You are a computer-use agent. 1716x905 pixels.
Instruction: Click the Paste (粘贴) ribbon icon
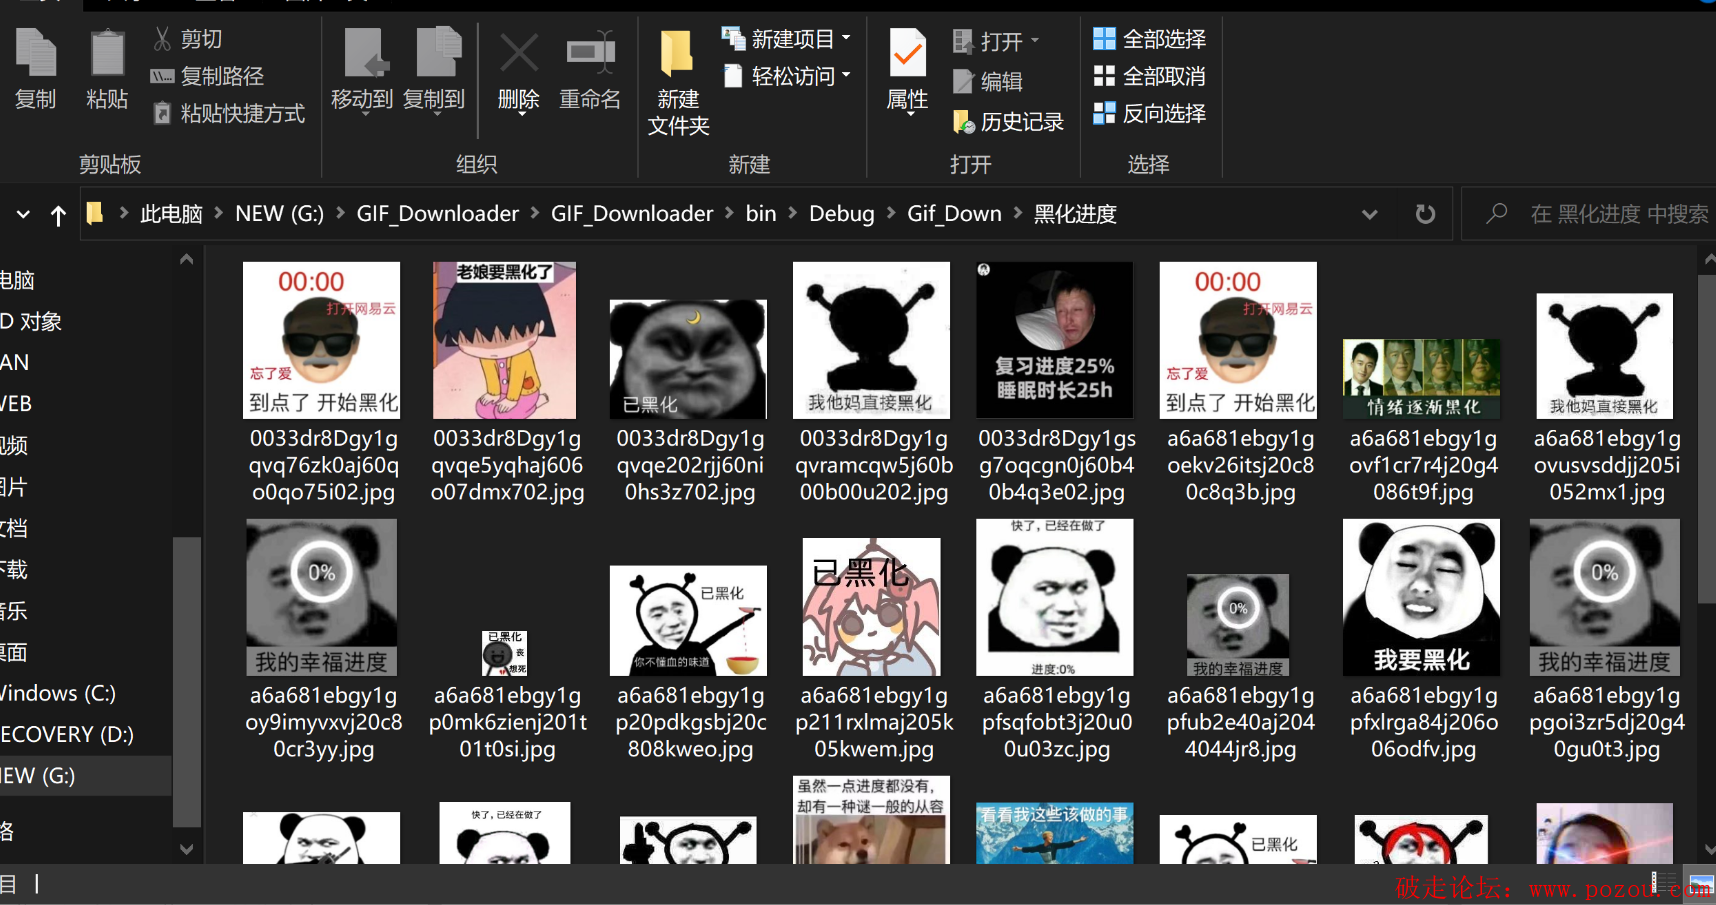pos(107,68)
